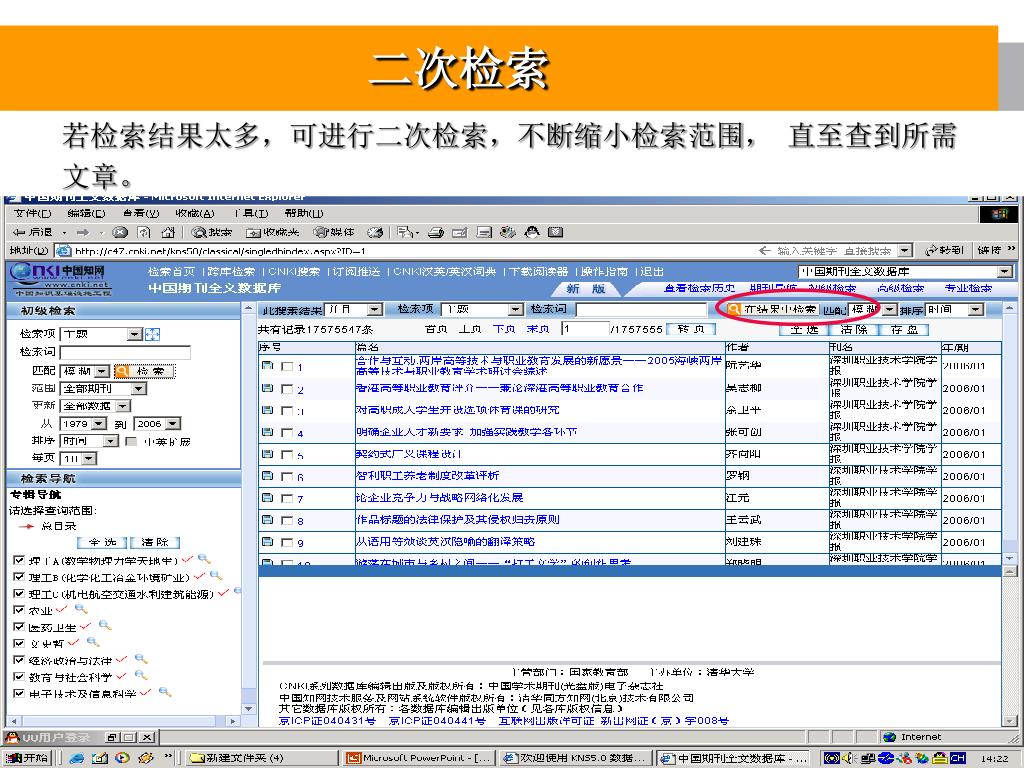Click the results list vertical scrollbar down arrow
1024x768 pixels.
point(1010,559)
